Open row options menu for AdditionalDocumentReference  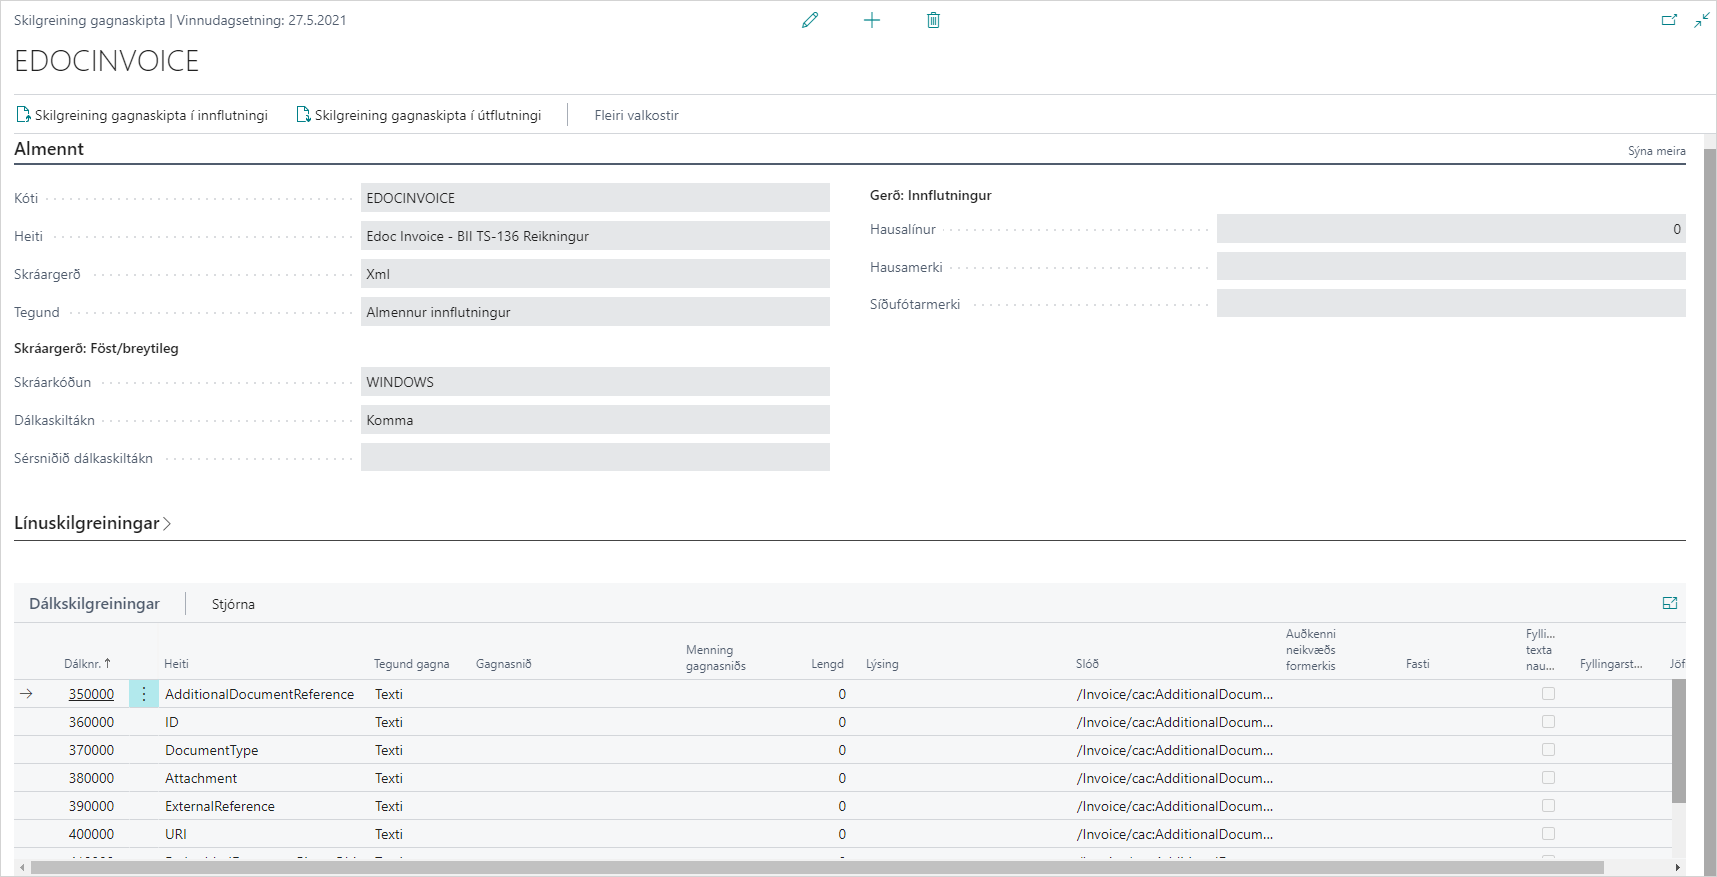(x=144, y=694)
